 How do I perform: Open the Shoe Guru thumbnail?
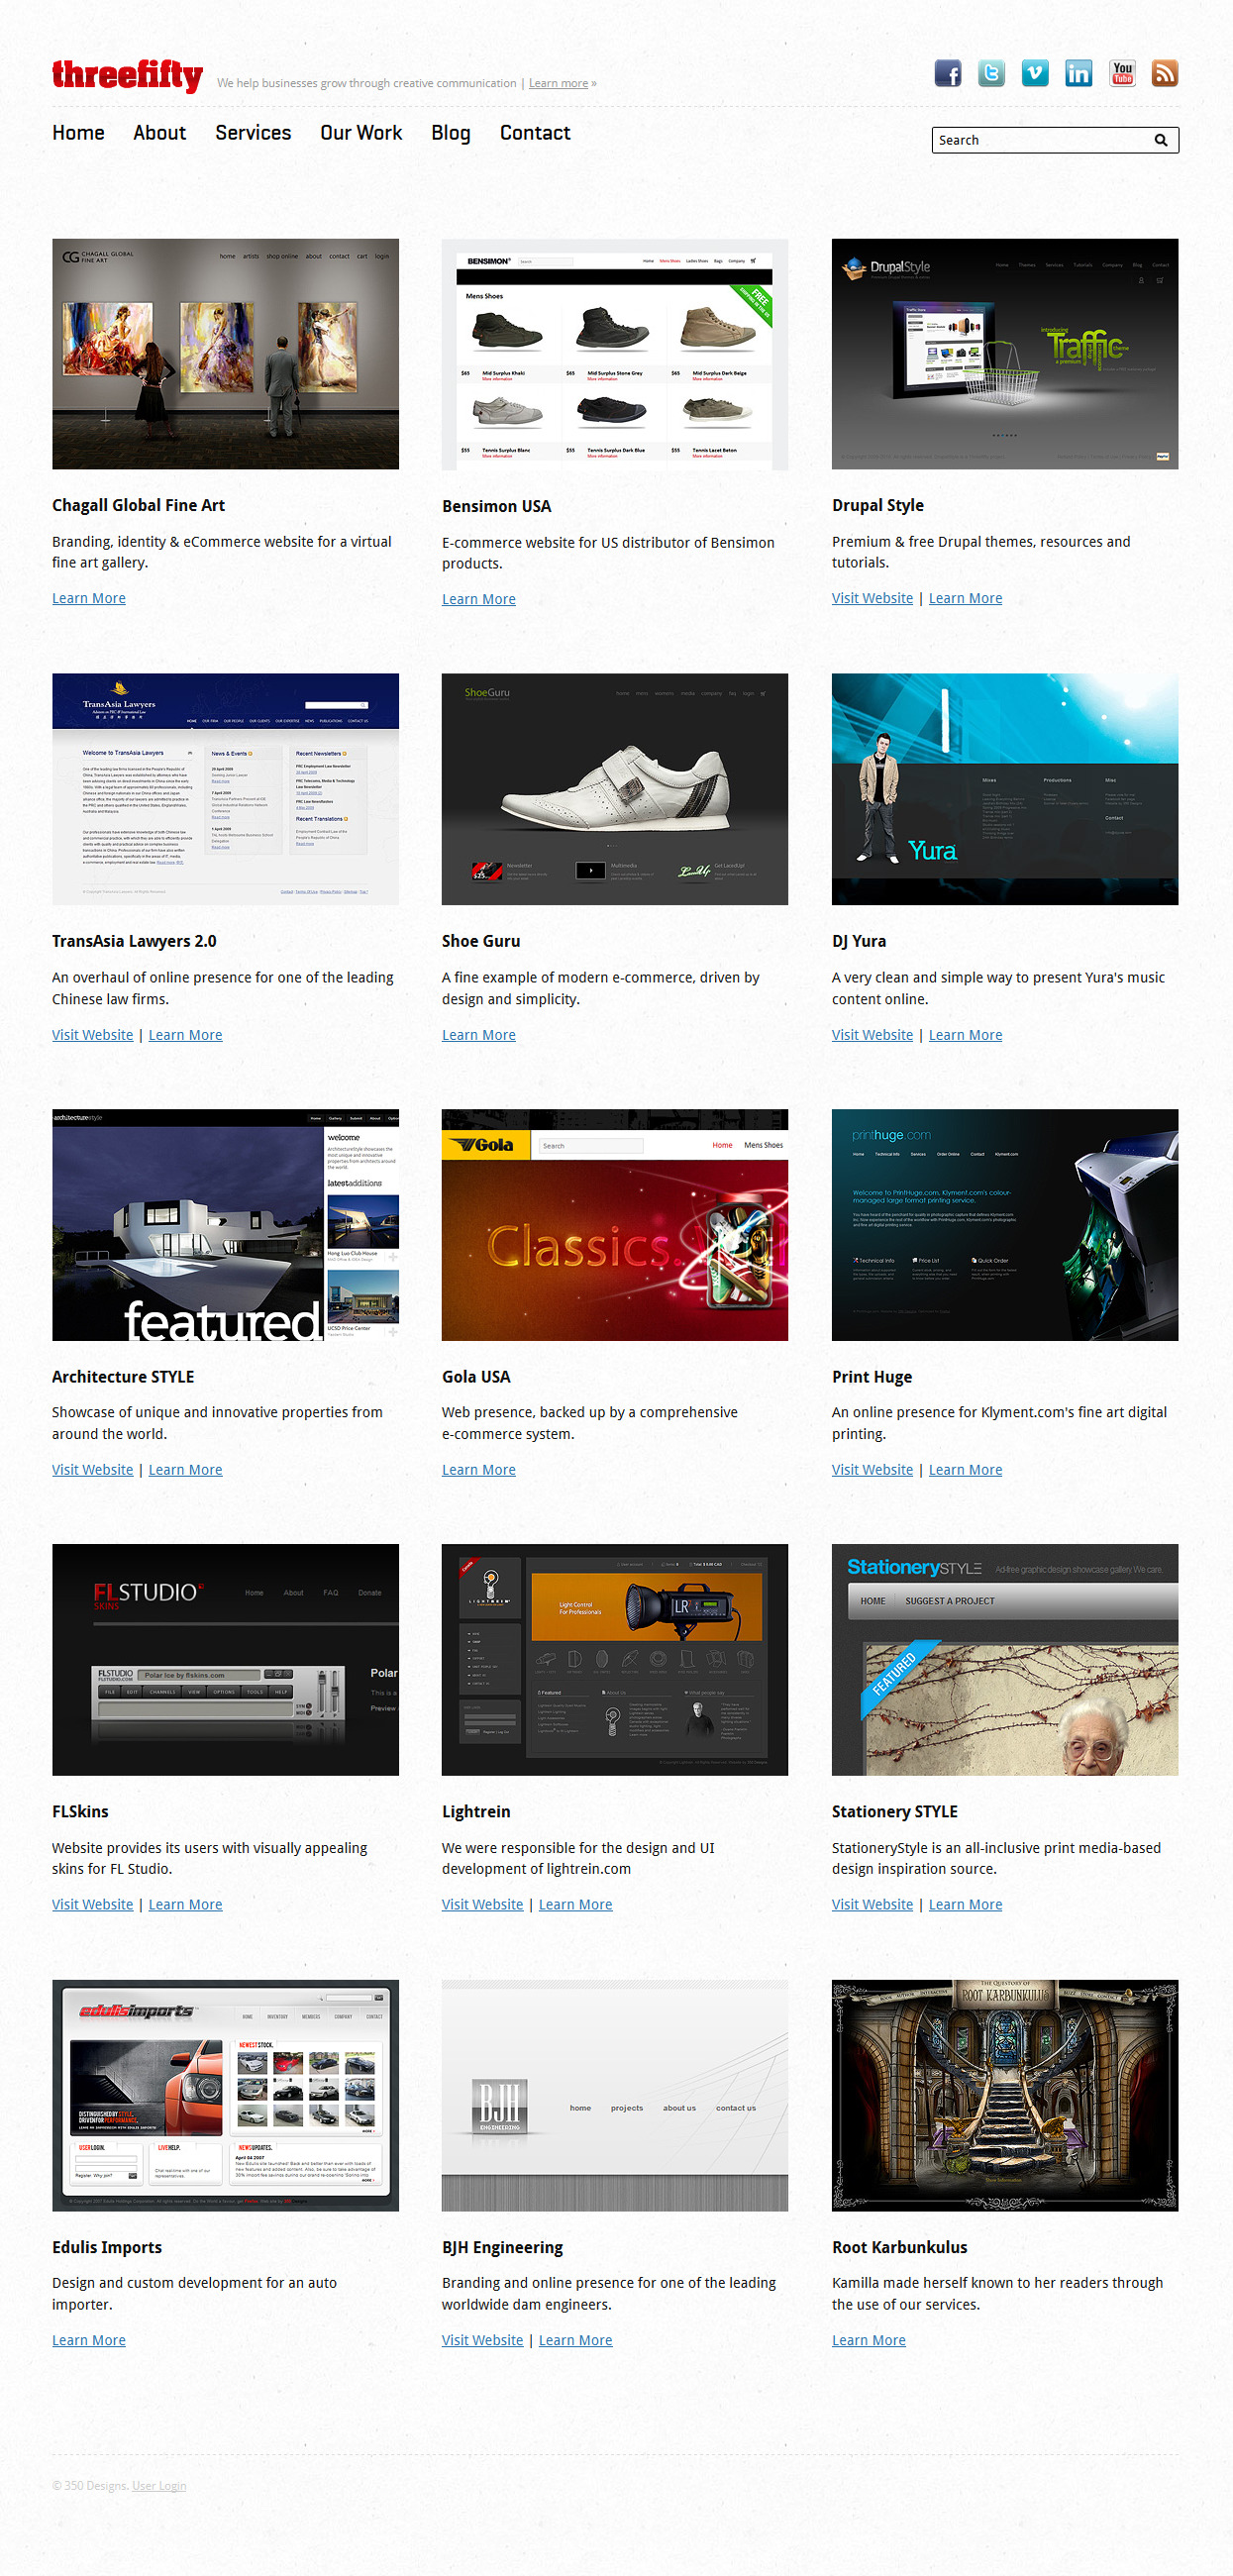click(615, 789)
